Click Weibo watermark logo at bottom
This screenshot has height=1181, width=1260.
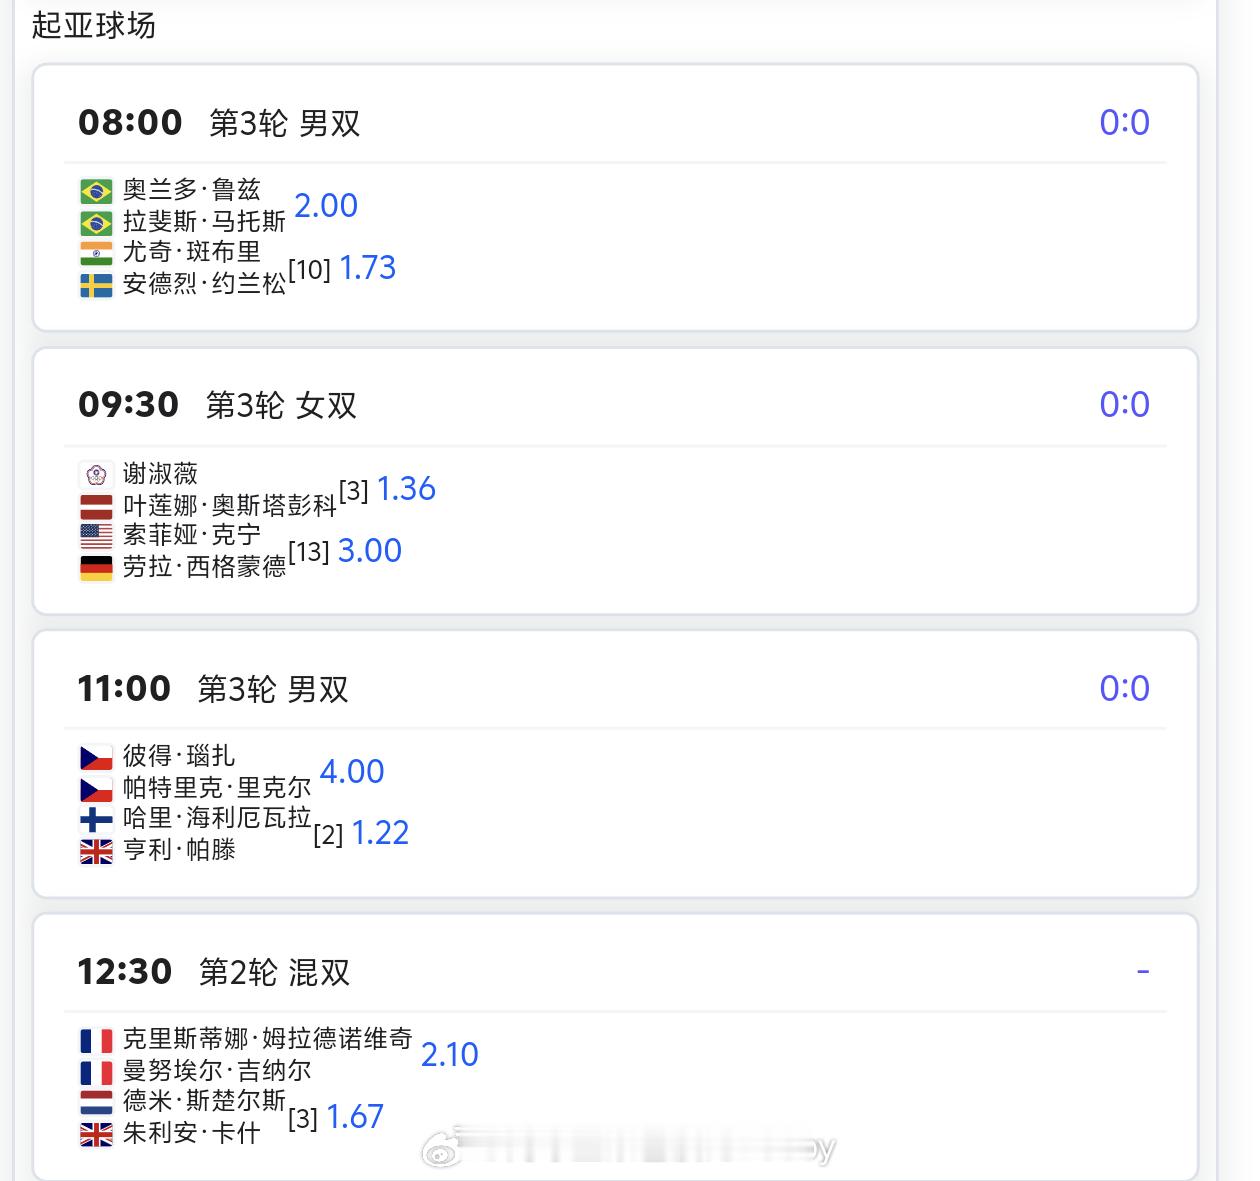pos(441,1150)
